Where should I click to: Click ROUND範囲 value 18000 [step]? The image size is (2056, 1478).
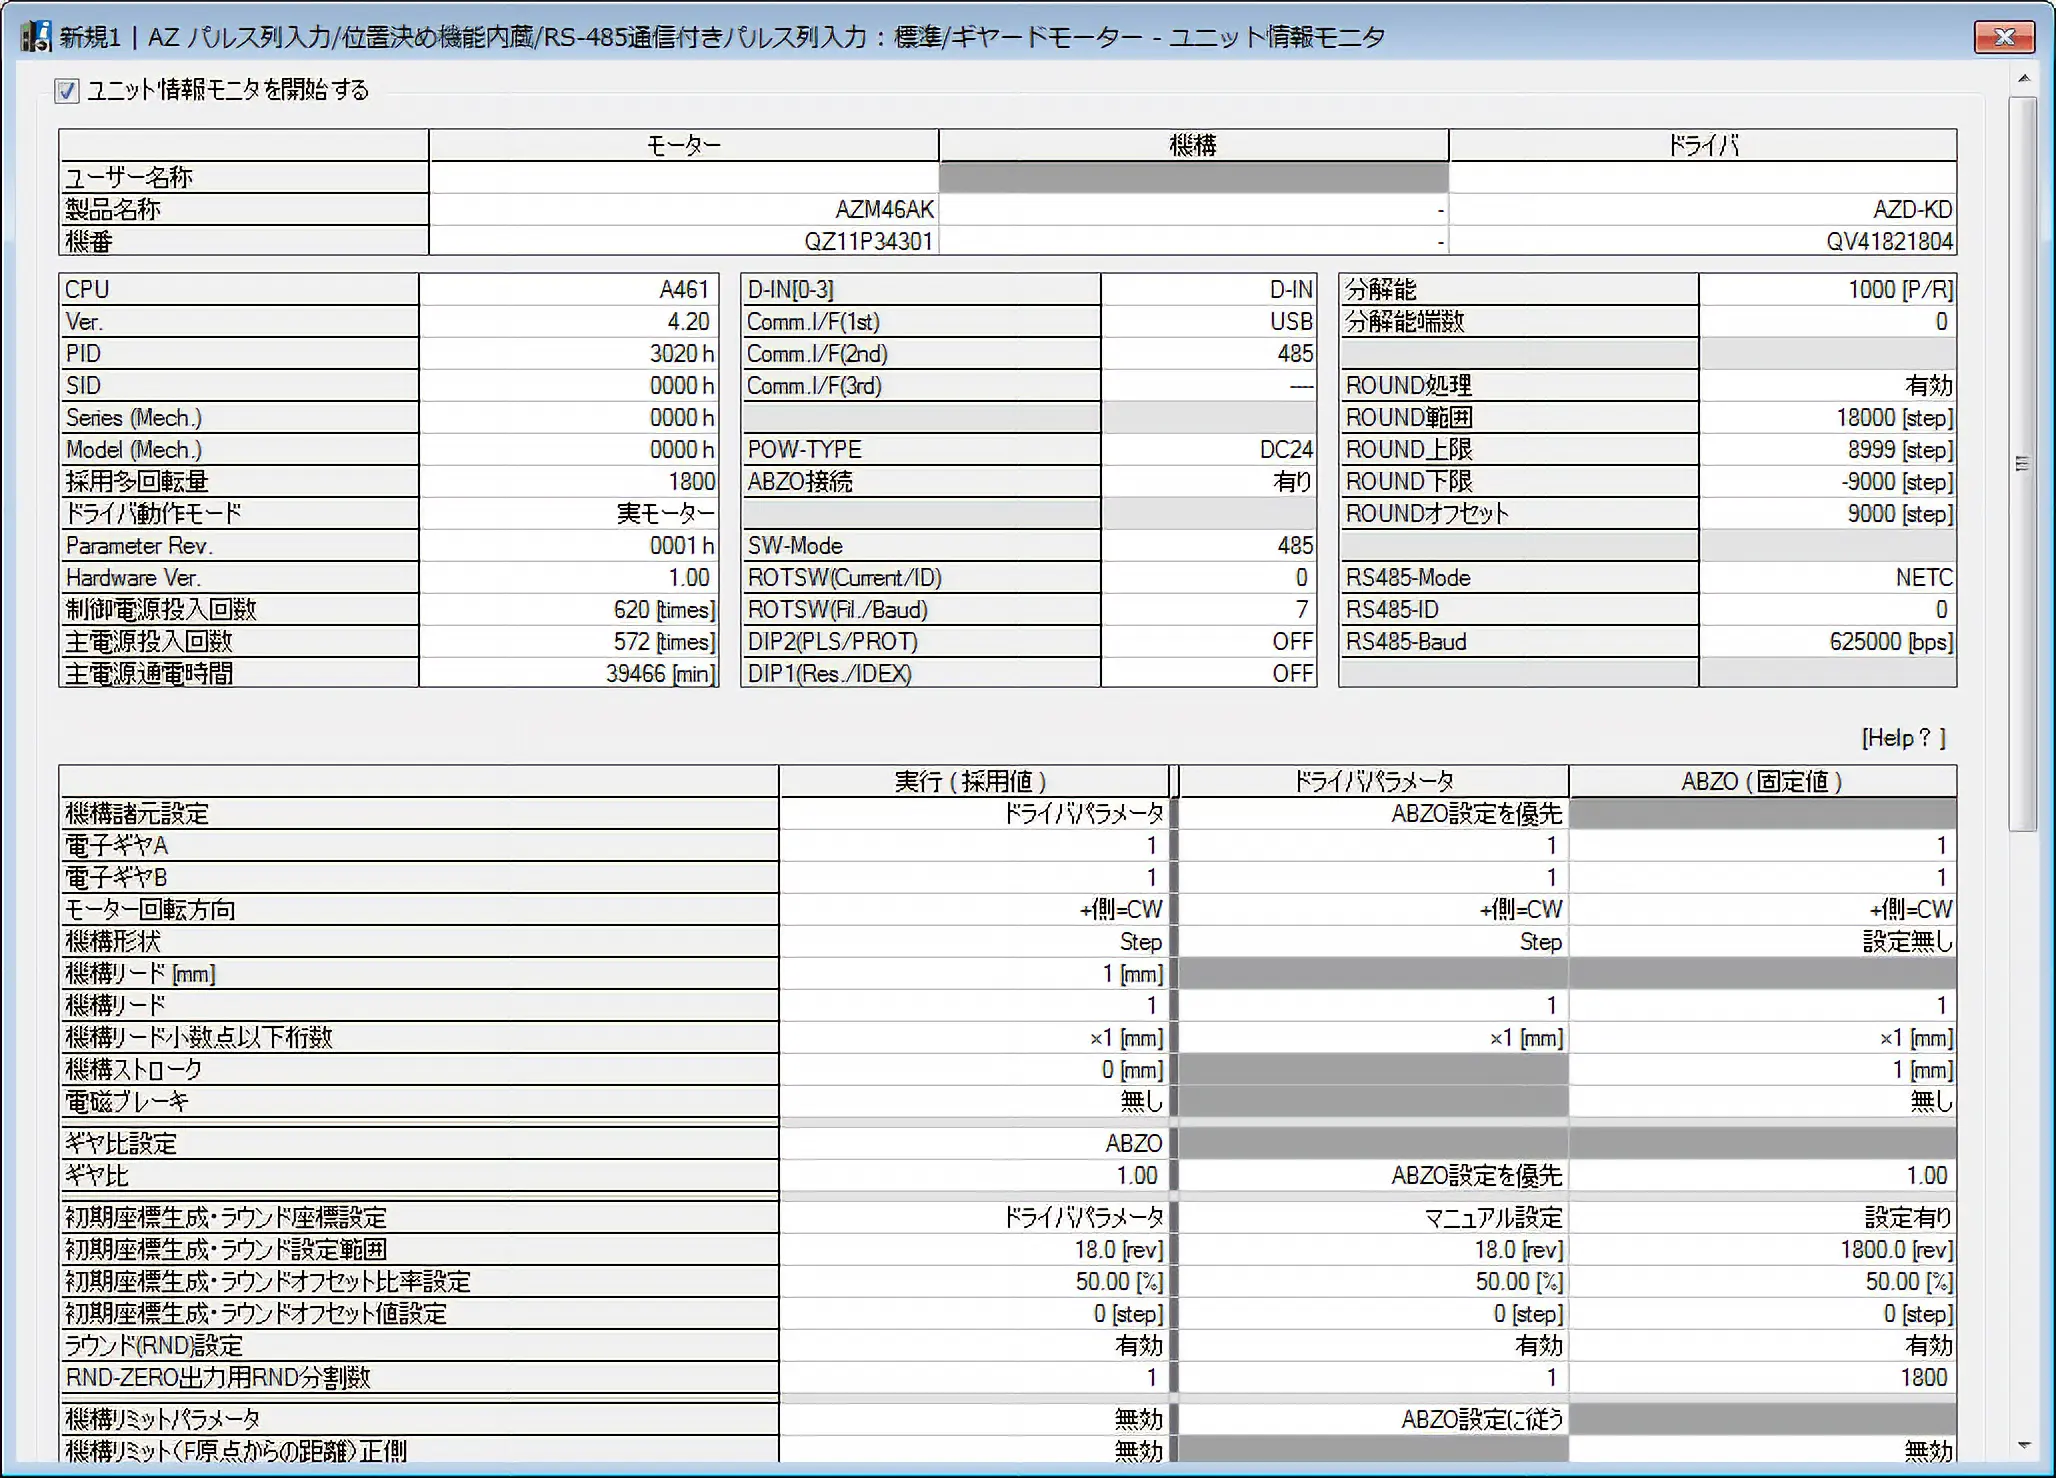coord(1894,417)
